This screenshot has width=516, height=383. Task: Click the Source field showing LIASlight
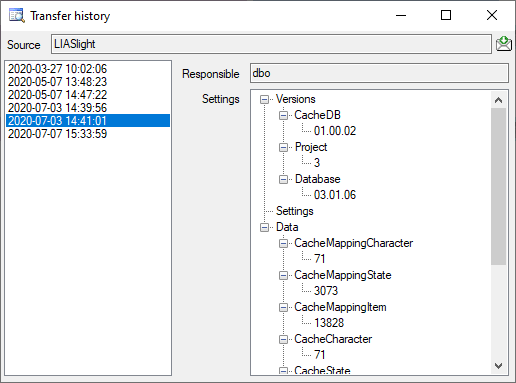(271, 44)
